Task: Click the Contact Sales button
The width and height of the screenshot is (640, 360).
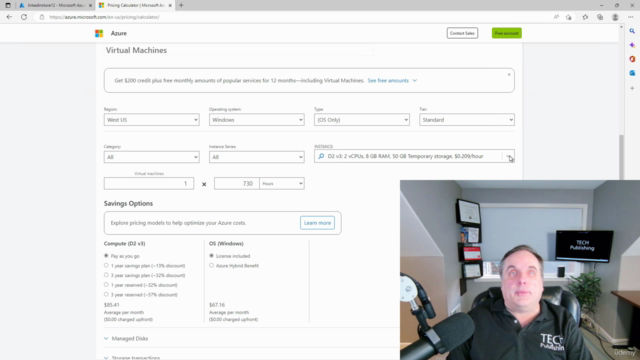Action: pyautogui.click(x=462, y=33)
